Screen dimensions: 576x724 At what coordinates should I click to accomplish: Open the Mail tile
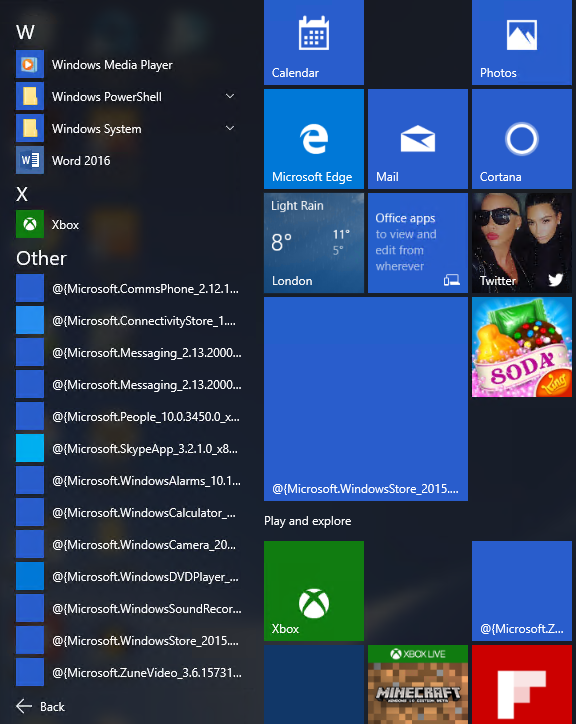(418, 139)
